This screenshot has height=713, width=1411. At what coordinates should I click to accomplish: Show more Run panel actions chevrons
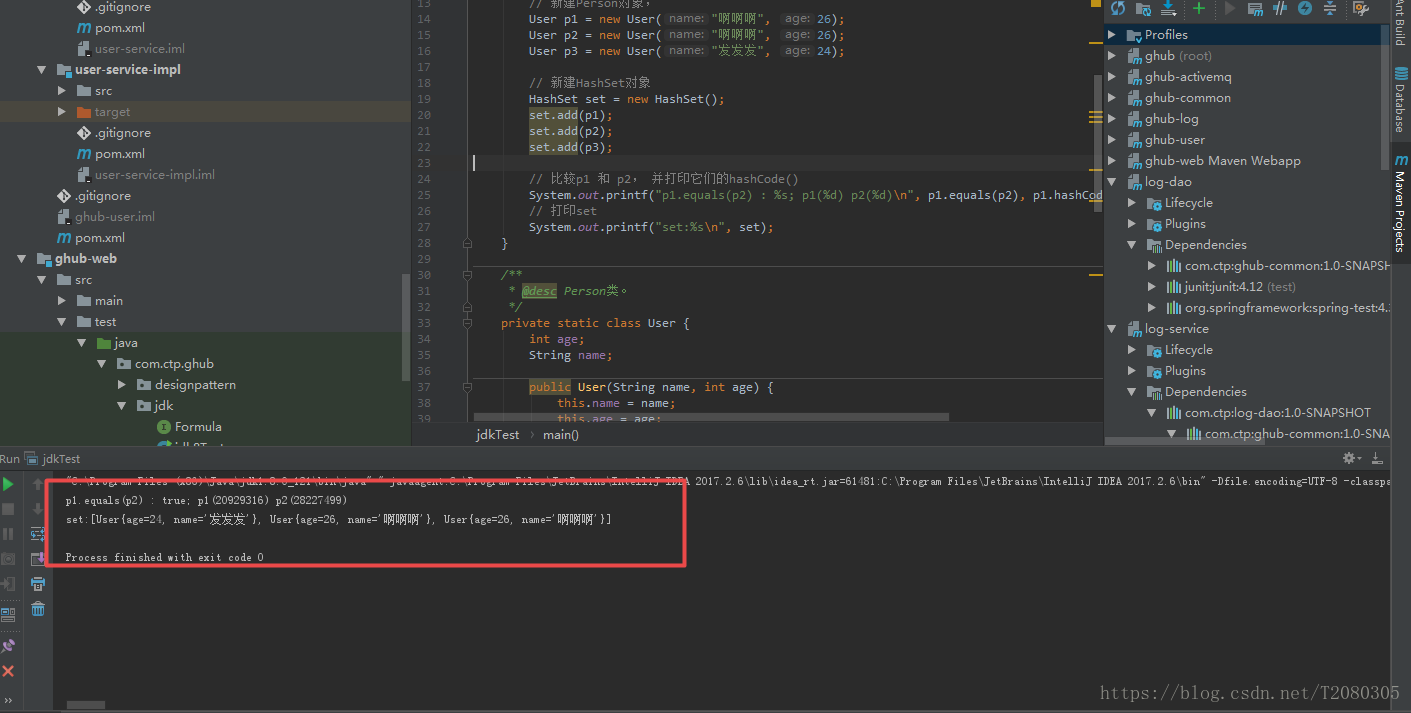[x=8, y=700]
